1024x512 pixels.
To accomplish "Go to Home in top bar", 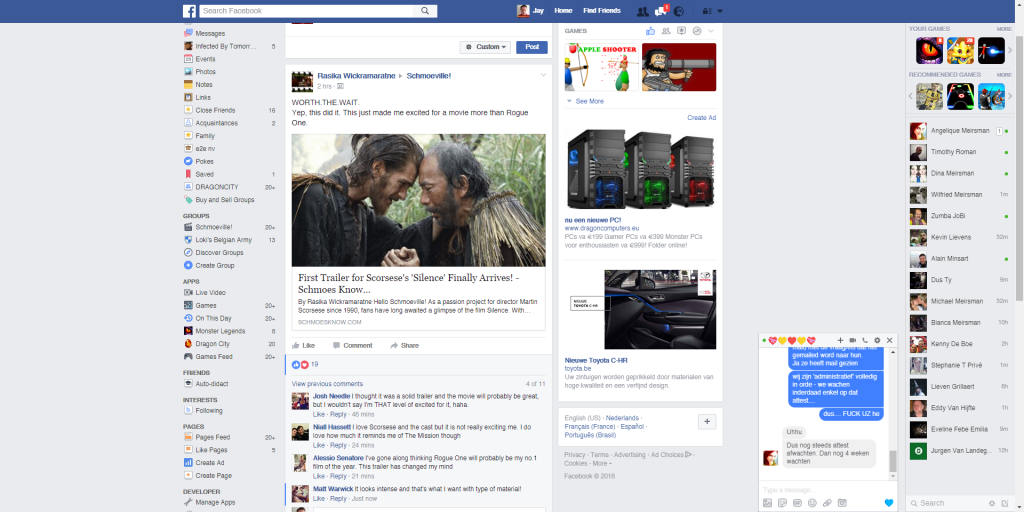I will (563, 11).
